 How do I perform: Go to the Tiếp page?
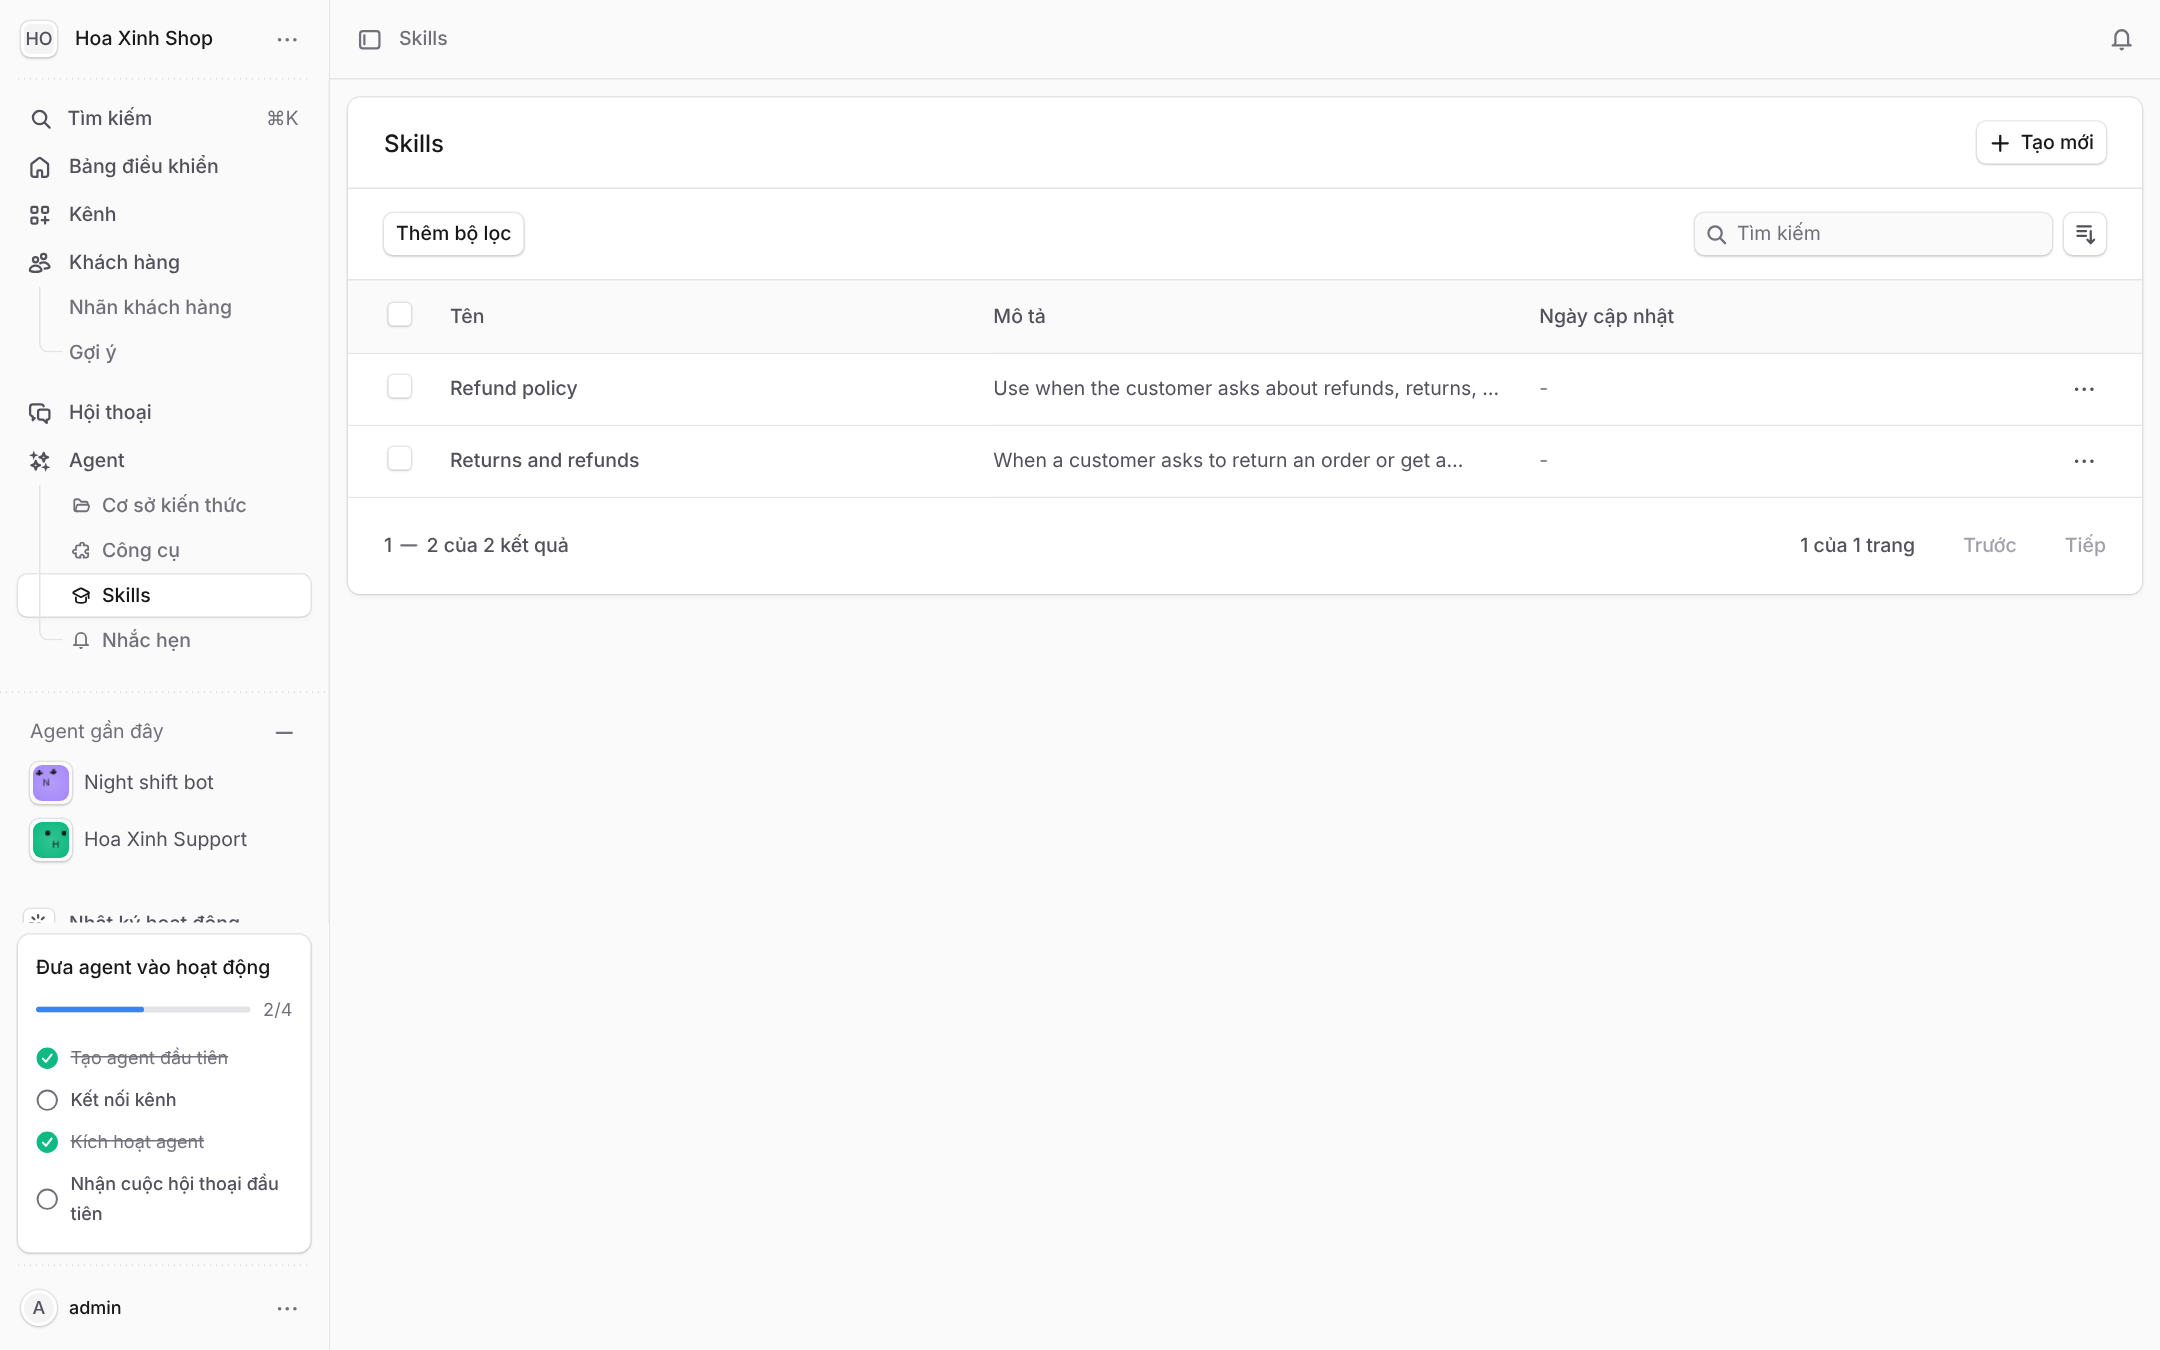point(2085,546)
